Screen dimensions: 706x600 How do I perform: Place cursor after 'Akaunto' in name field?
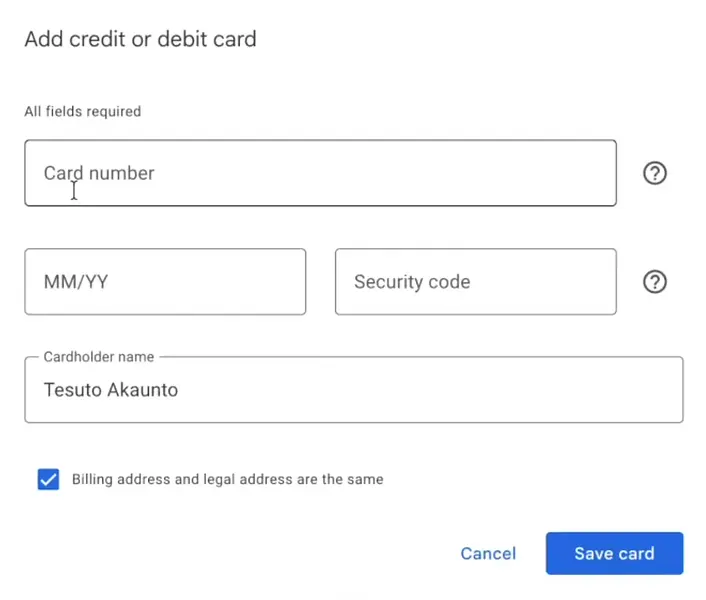(180, 390)
